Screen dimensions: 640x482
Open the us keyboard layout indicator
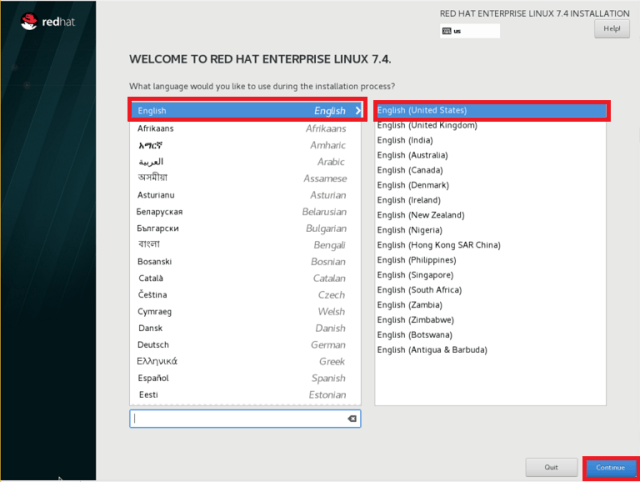pos(470,31)
